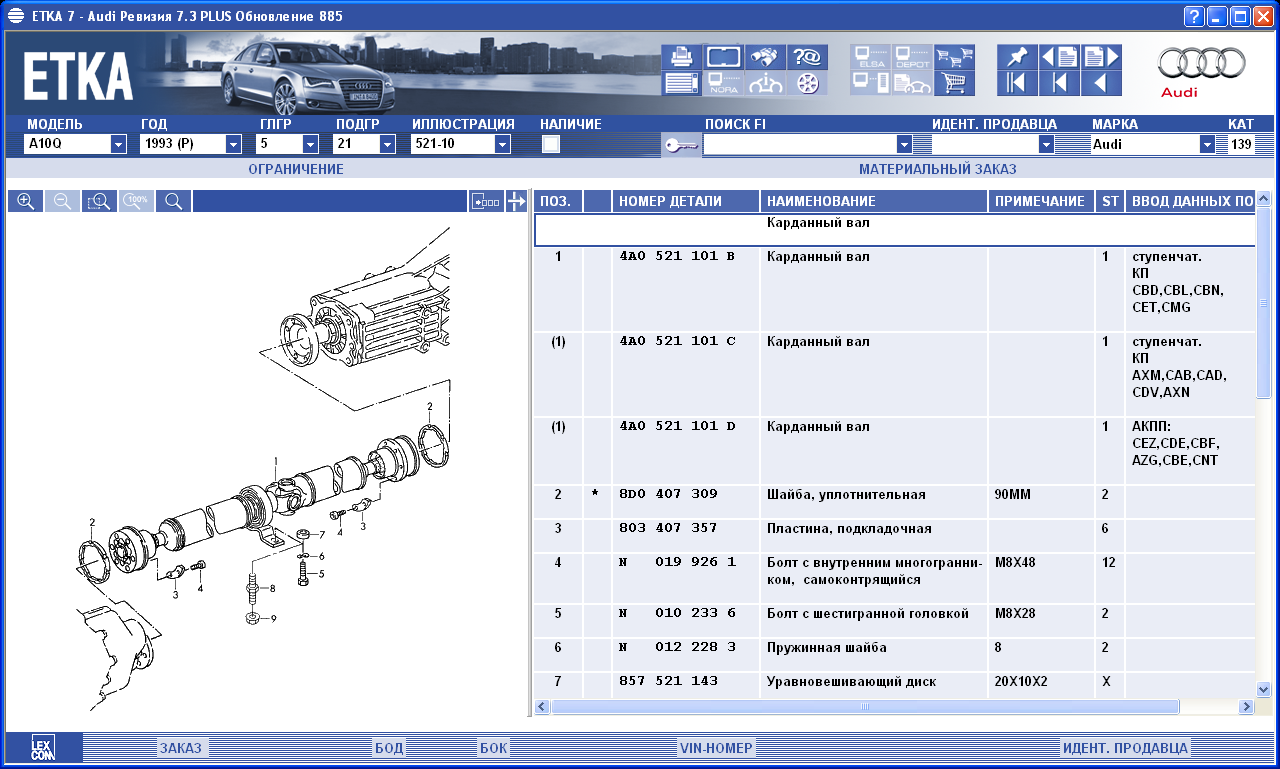Click the multiple shopping carts icon

pos(954,57)
